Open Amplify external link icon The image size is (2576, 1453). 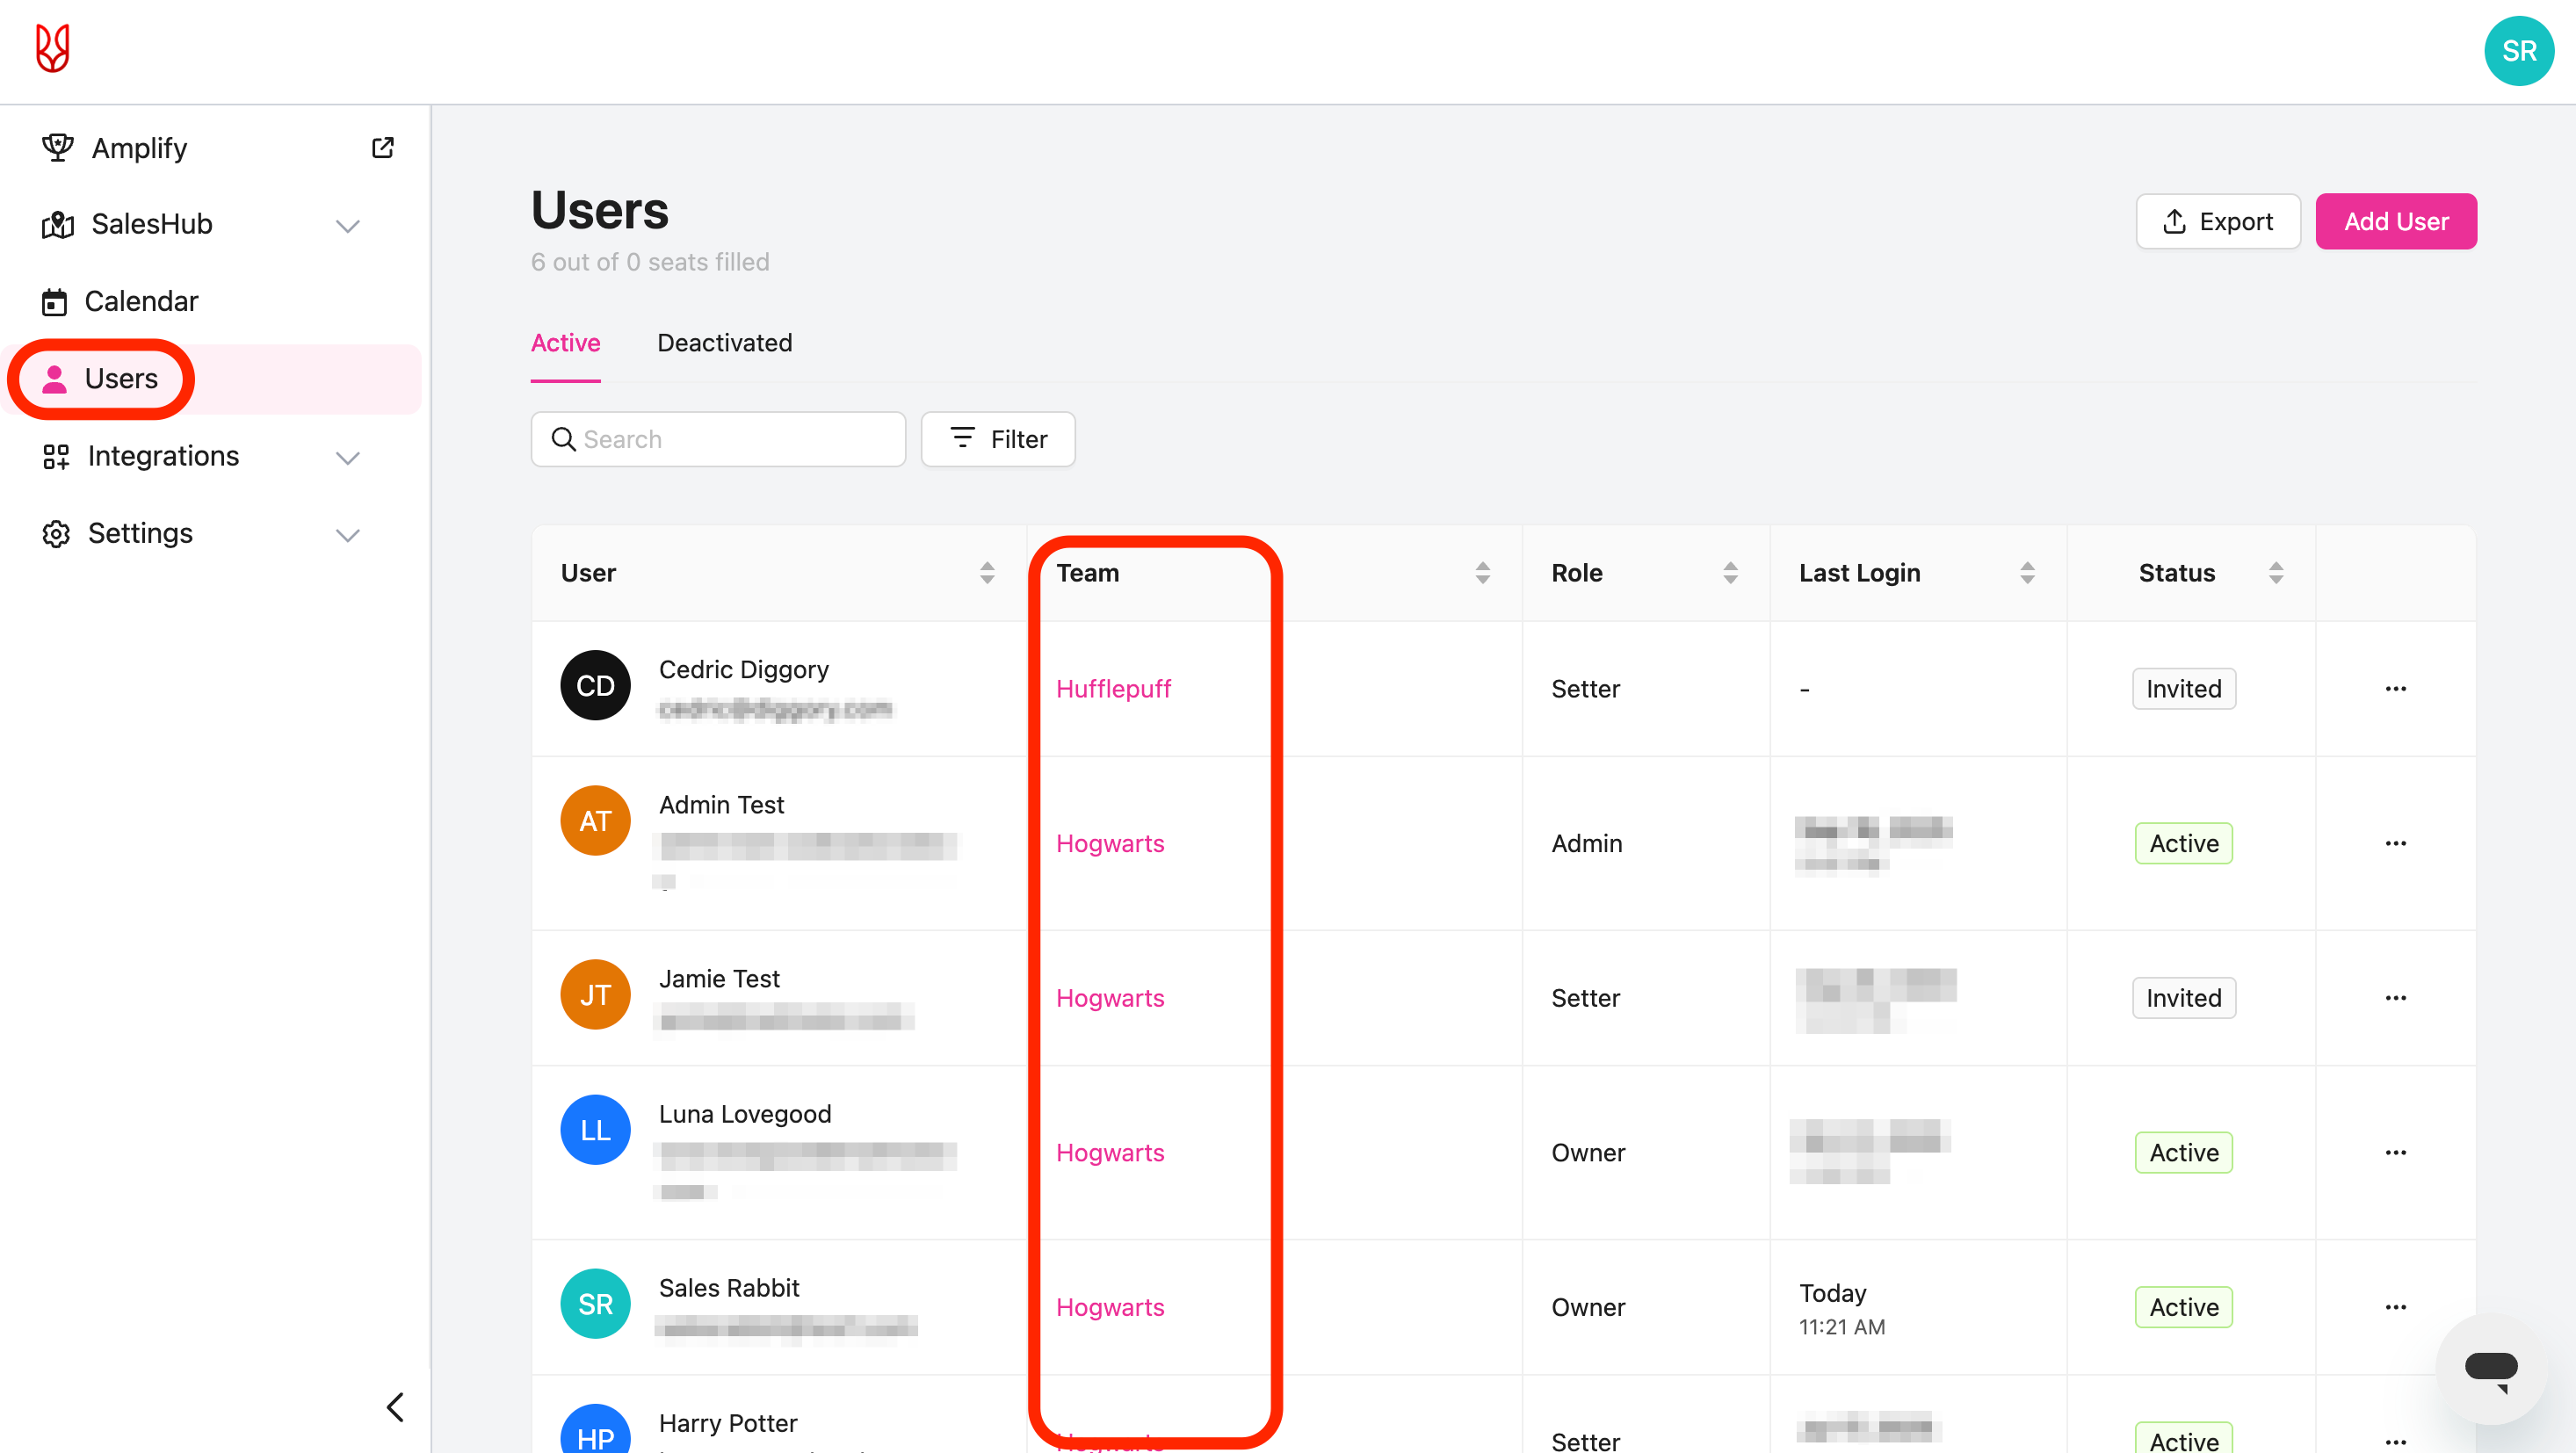[382, 148]
